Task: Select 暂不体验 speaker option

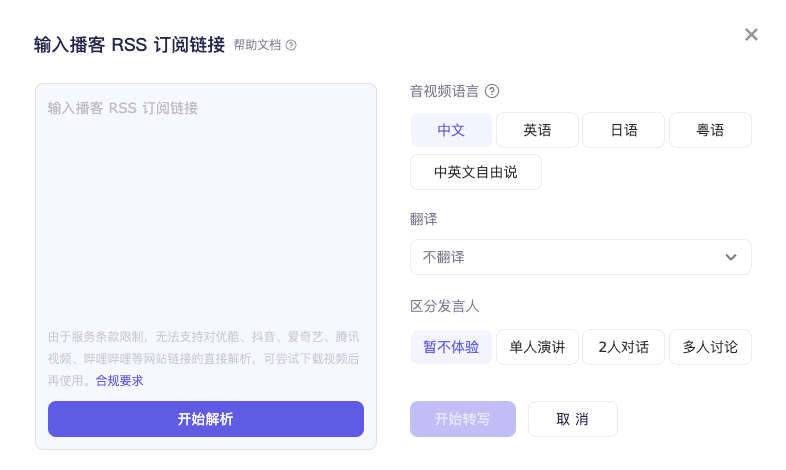Action: pyautogui.click(x=451, y=347)
